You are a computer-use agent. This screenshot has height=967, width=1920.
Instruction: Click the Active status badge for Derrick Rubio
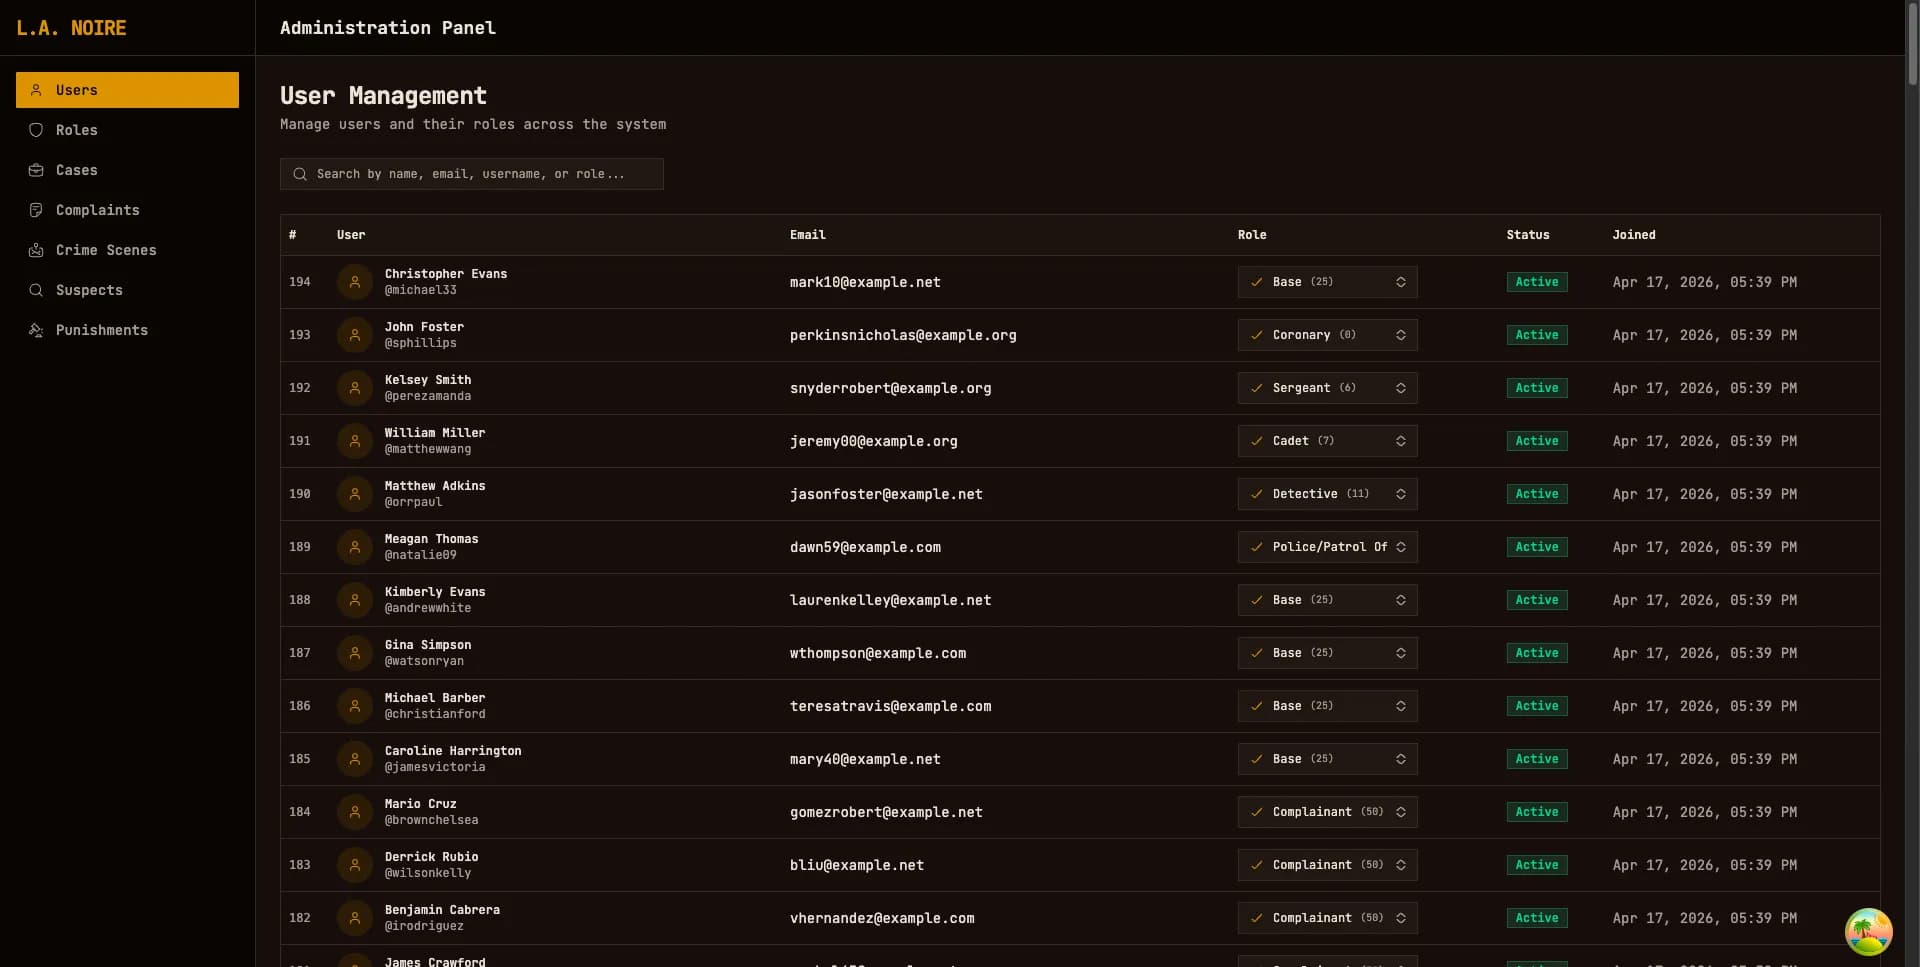click(x=1536, y=865)
